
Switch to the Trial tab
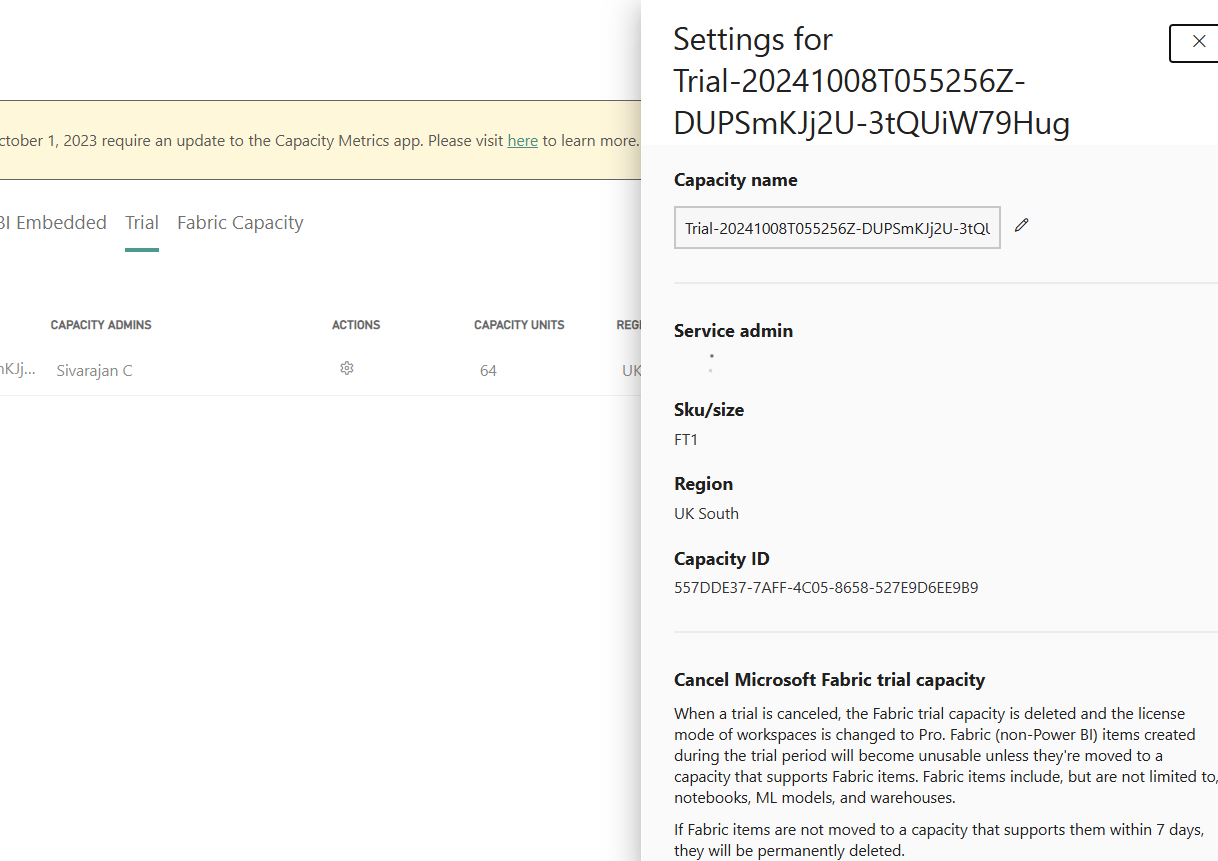142,223
